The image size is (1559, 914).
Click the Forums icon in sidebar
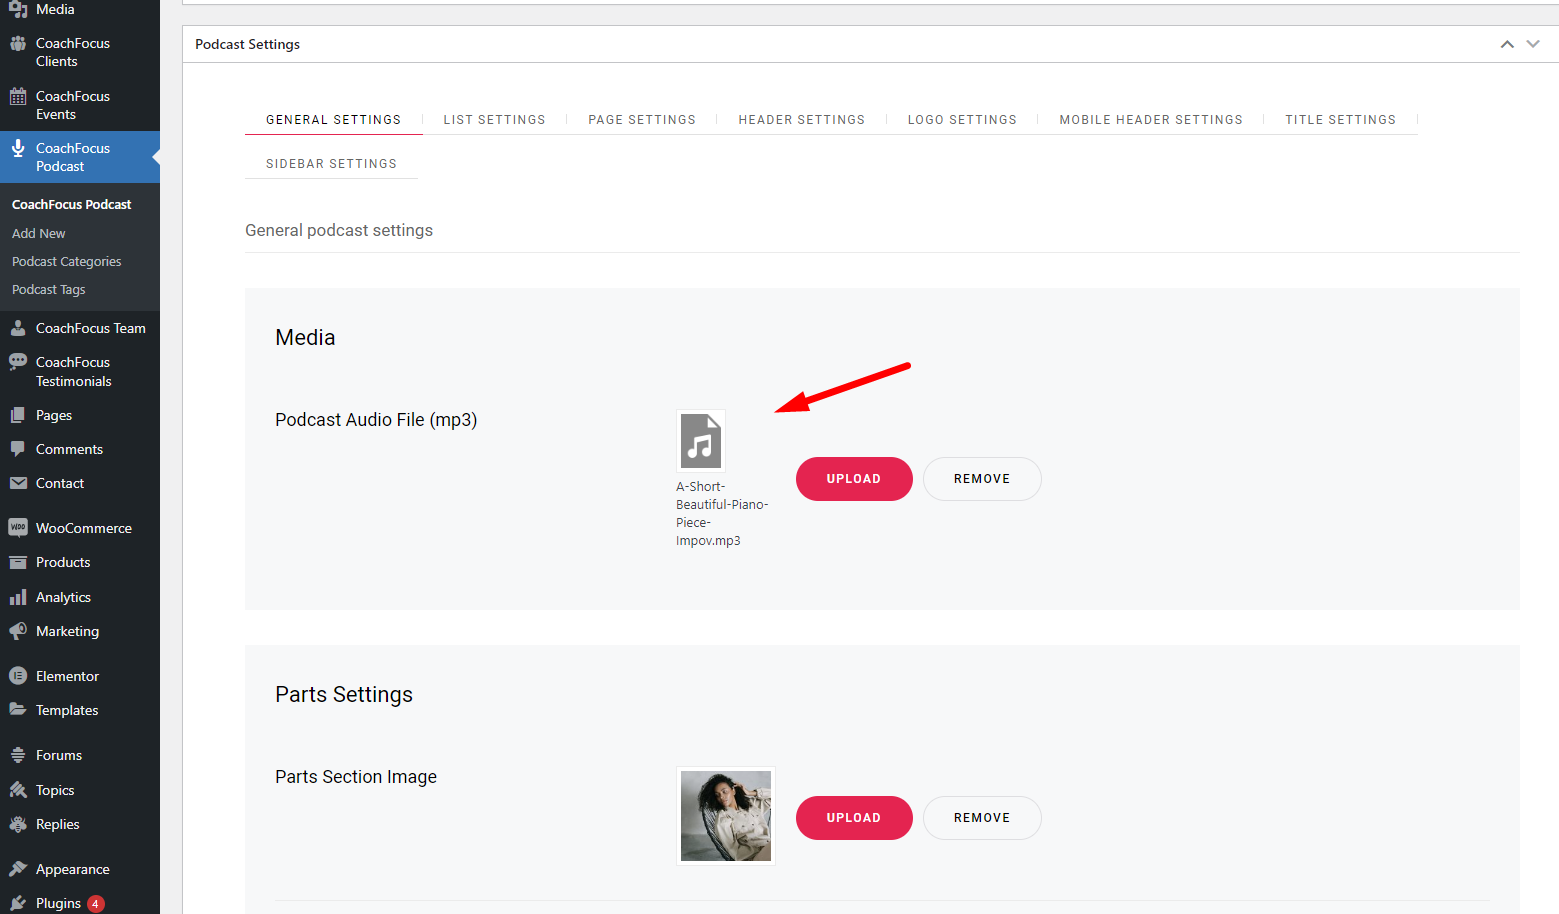pyautogui.click(x=18, y=755)
